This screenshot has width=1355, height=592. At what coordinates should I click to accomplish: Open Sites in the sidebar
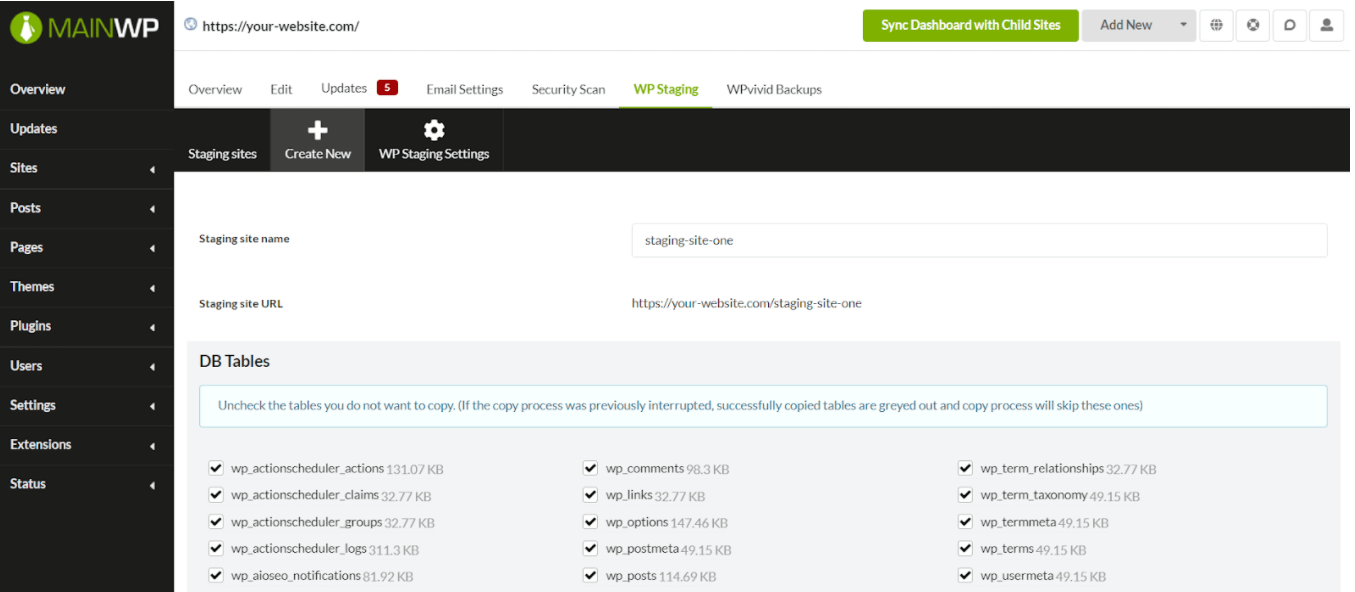(24, 168)
